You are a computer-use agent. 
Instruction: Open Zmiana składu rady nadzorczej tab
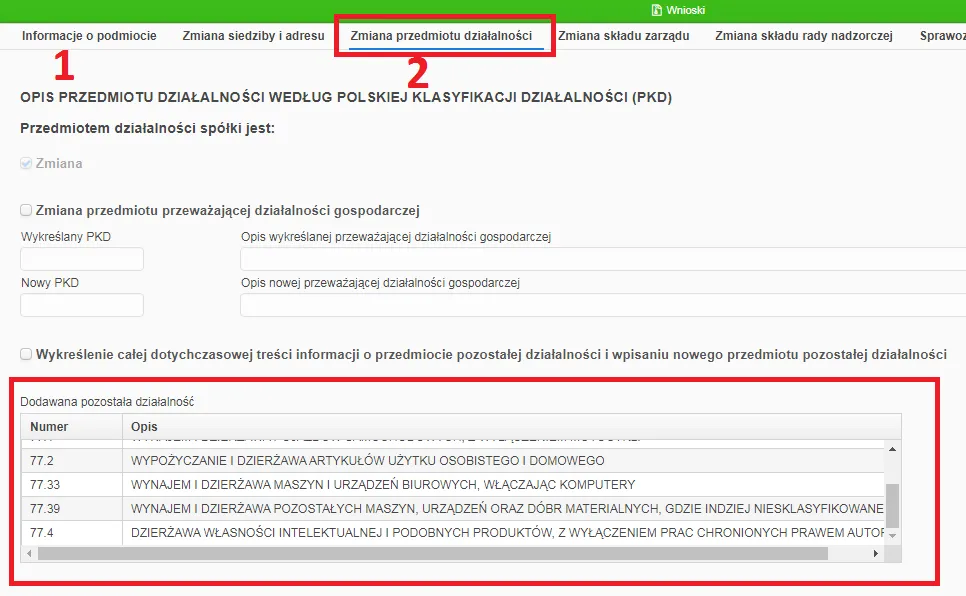tap(804, 36)
